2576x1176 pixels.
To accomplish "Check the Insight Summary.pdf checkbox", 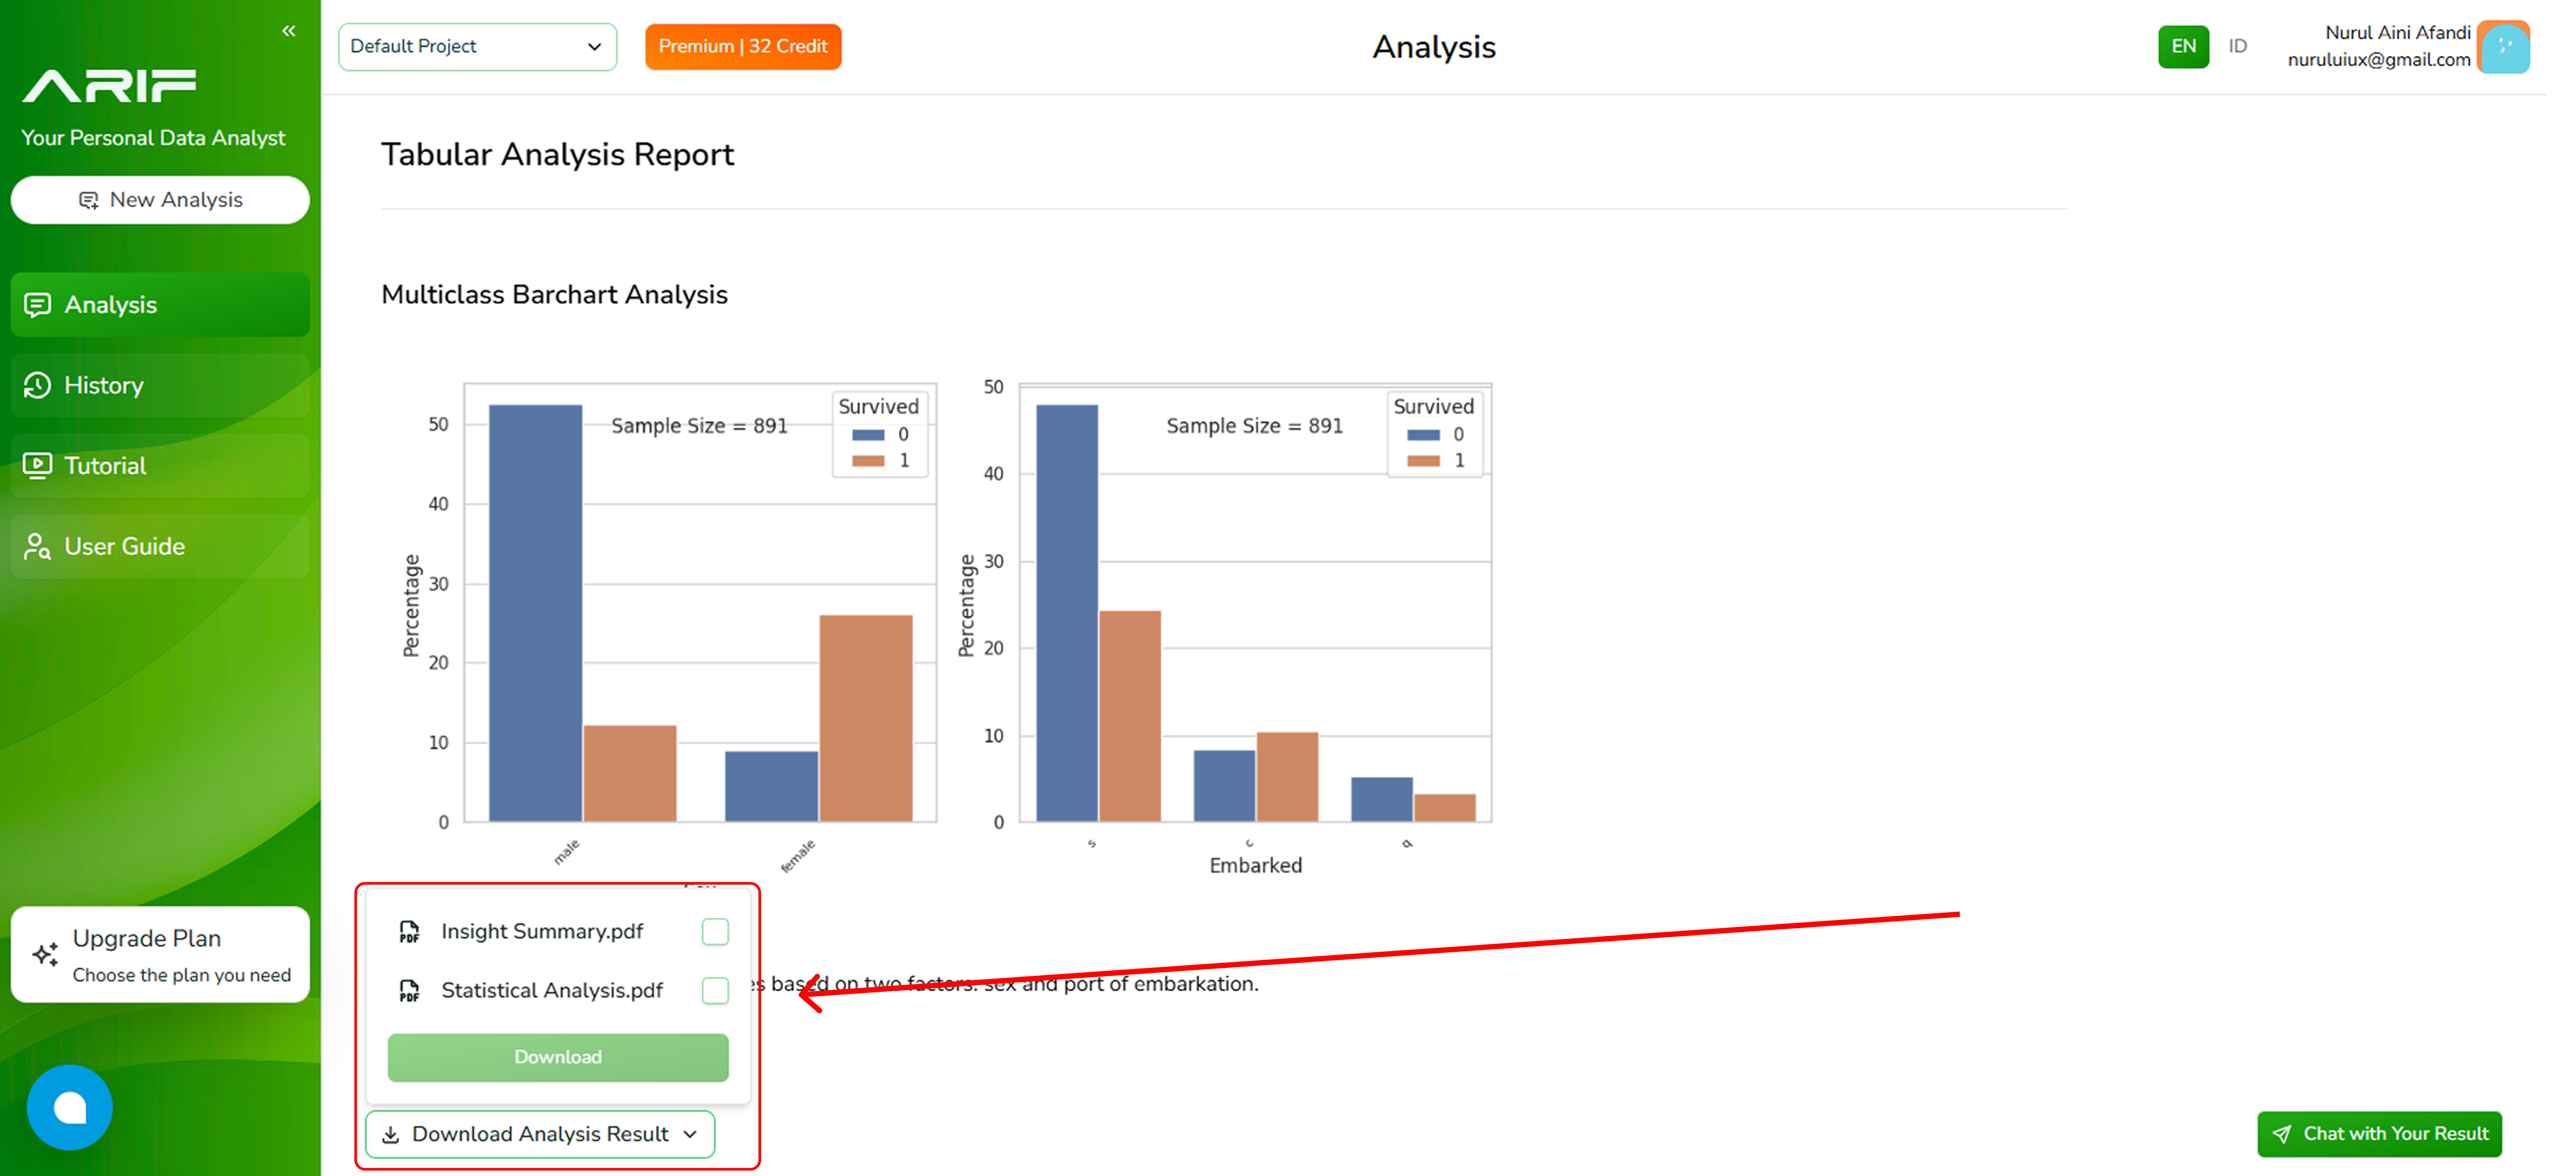I will [715, 932].
